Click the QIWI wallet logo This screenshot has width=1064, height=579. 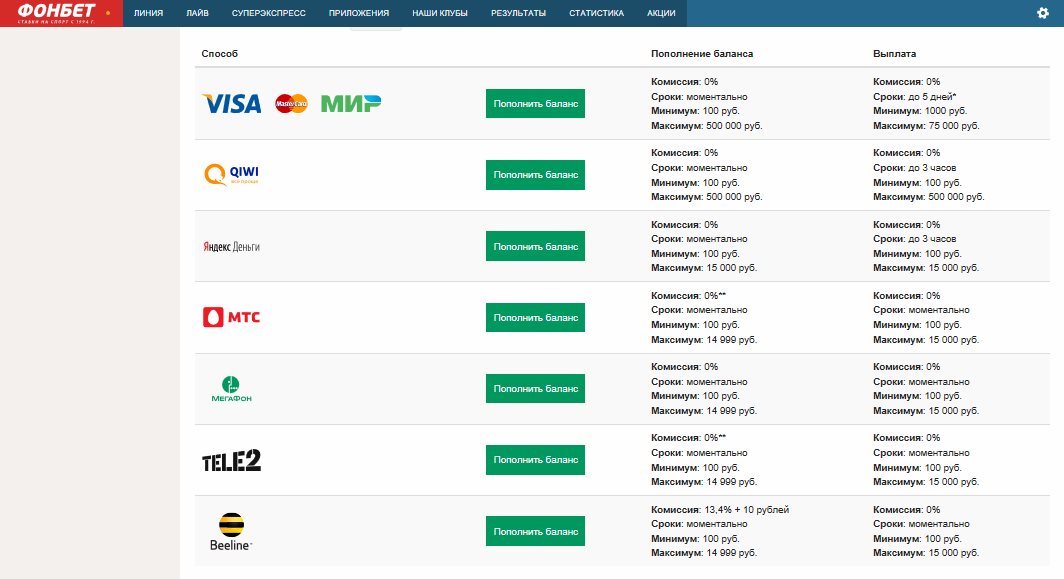pyautogui.click(x=231, y=174)
